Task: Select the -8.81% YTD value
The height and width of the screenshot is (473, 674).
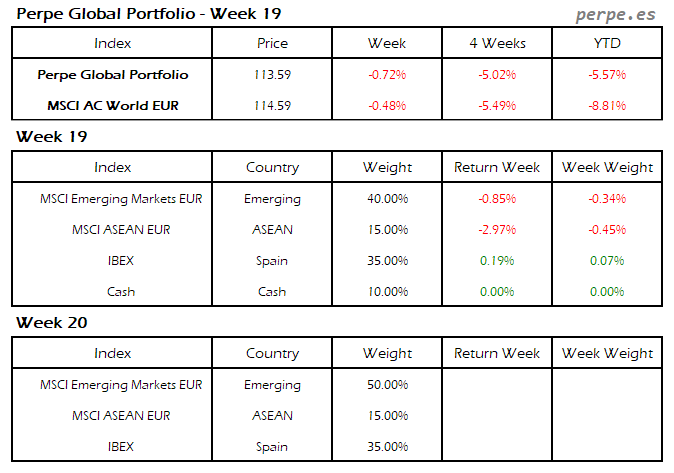Action: pos(608,106)
